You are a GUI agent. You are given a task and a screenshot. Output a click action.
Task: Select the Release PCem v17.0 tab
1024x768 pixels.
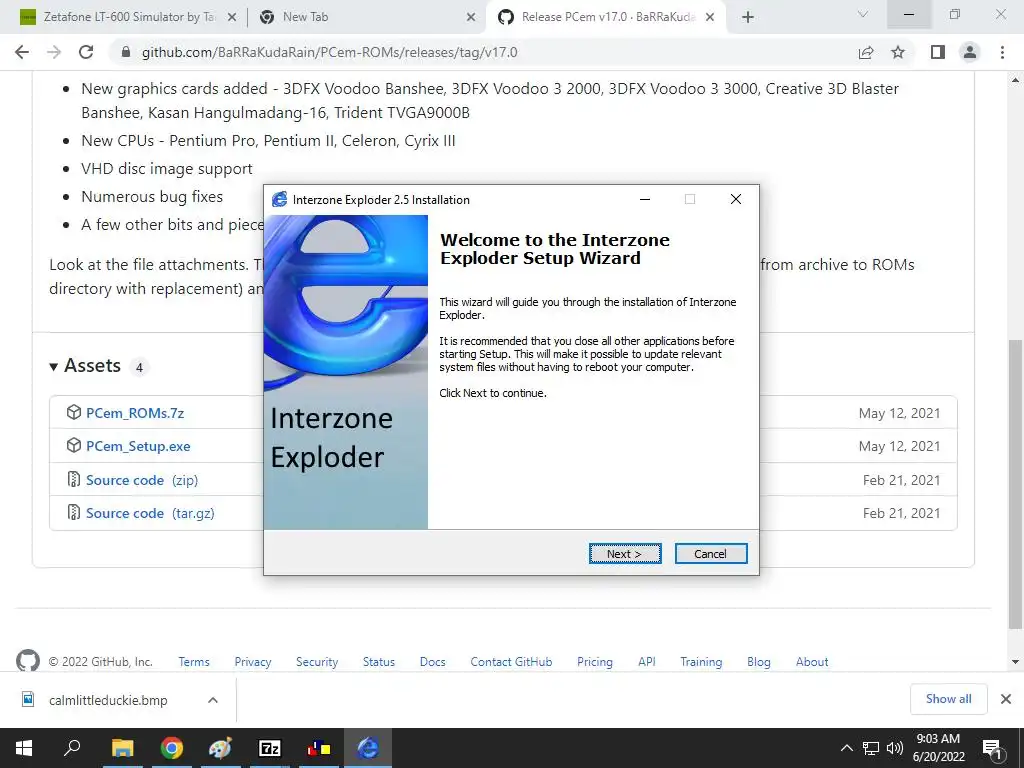[608, 17]
